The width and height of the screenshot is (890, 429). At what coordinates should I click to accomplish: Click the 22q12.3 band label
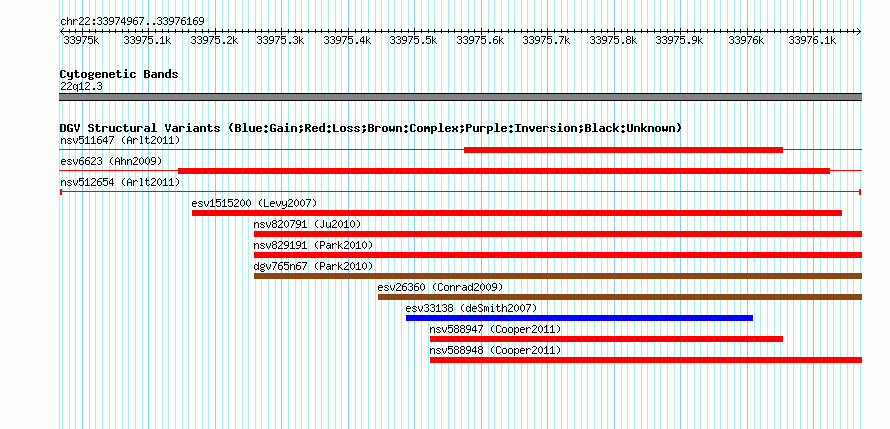(x=81, y=87)
